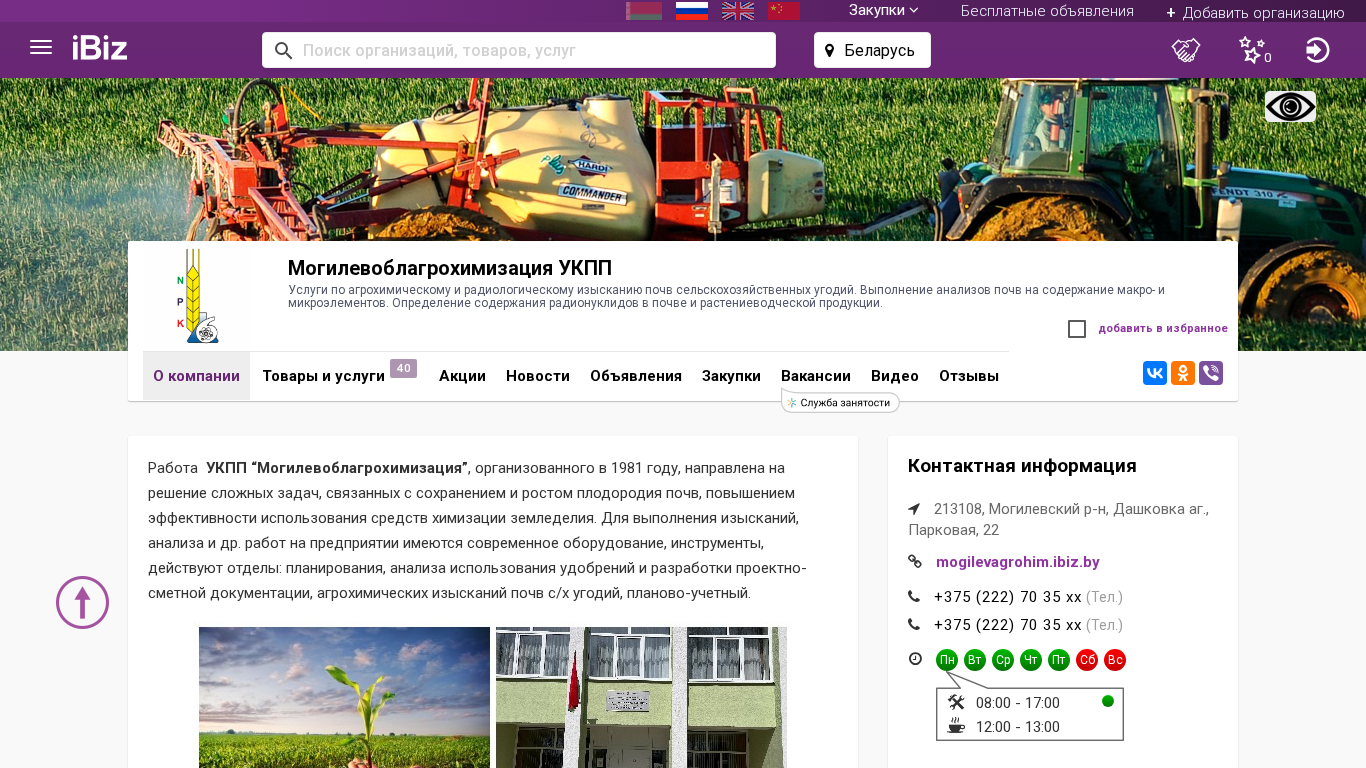Open the building facade photo thumbnail
Screen dimensions: 1366x768
641,697
